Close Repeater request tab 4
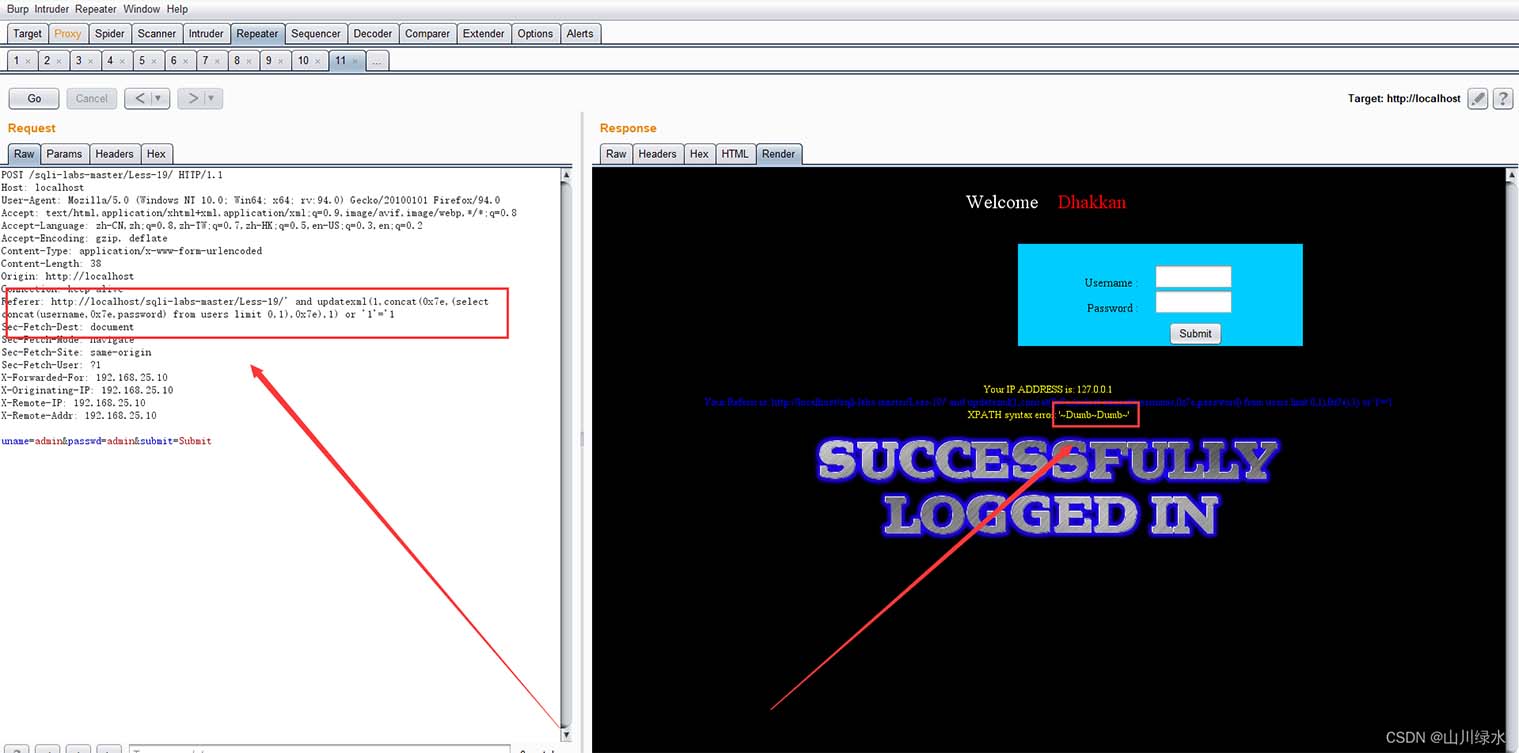 [x=123, y=61]
